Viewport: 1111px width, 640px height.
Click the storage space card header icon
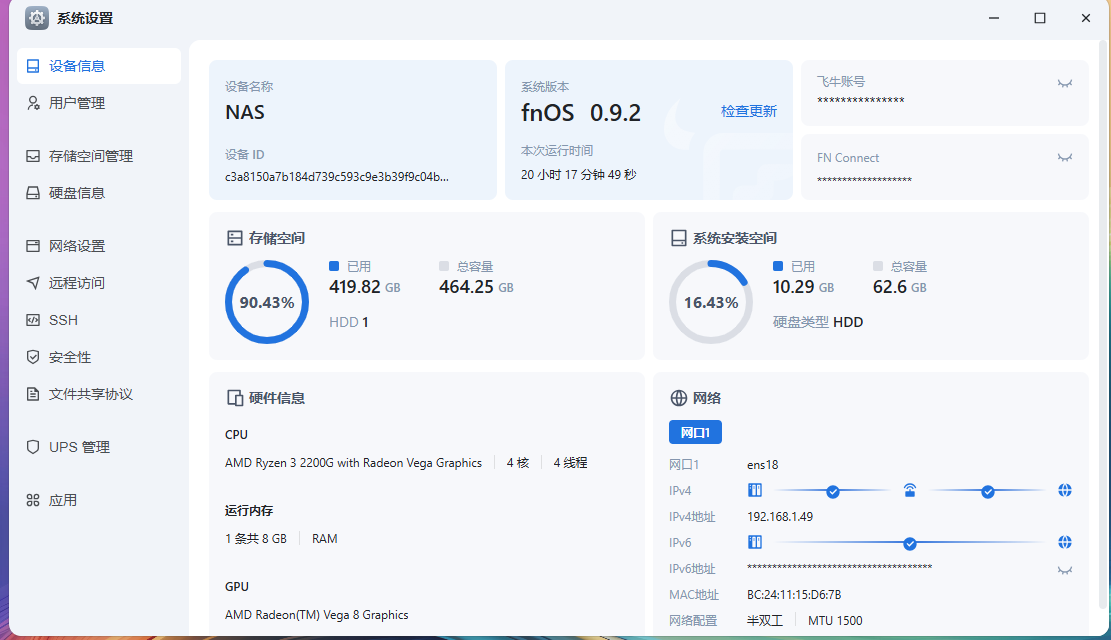click(x=235, y=238)
